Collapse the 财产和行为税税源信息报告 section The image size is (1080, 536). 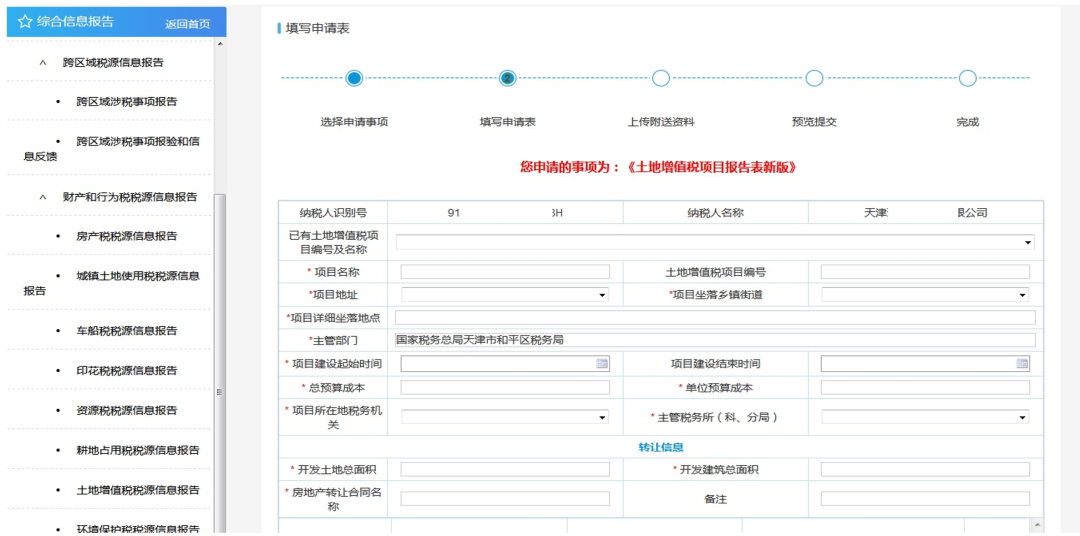click(43, 197)
